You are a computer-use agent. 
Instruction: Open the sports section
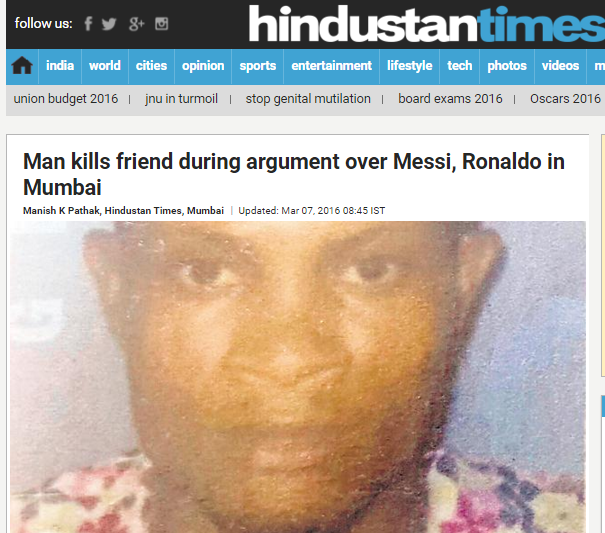(258, 66)
